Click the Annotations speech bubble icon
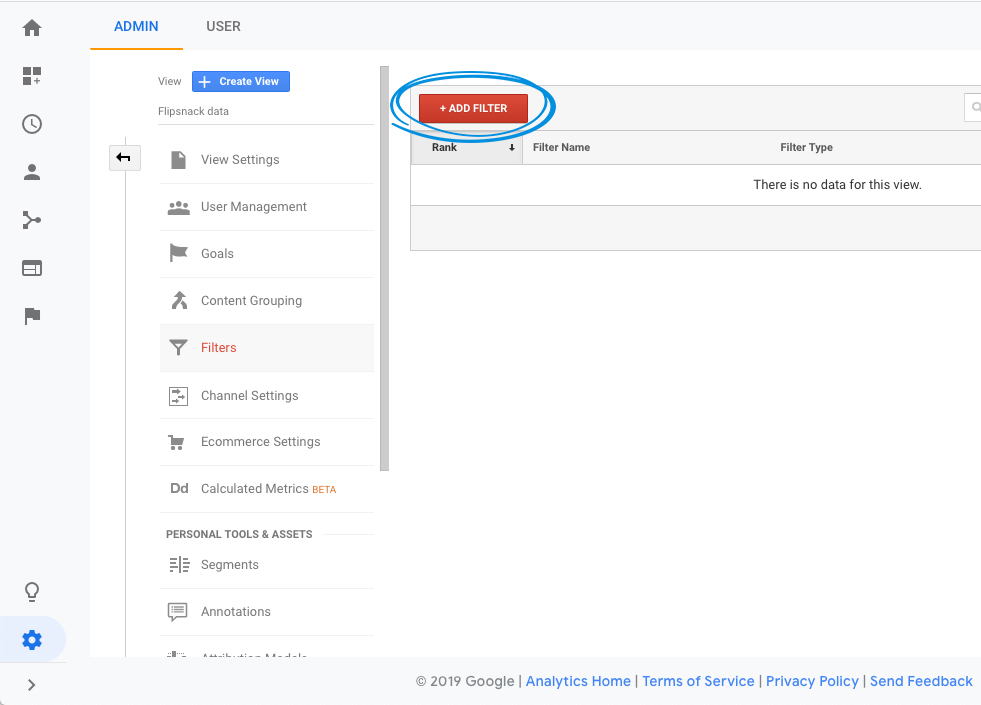981x705 pixels. point(178,612)
